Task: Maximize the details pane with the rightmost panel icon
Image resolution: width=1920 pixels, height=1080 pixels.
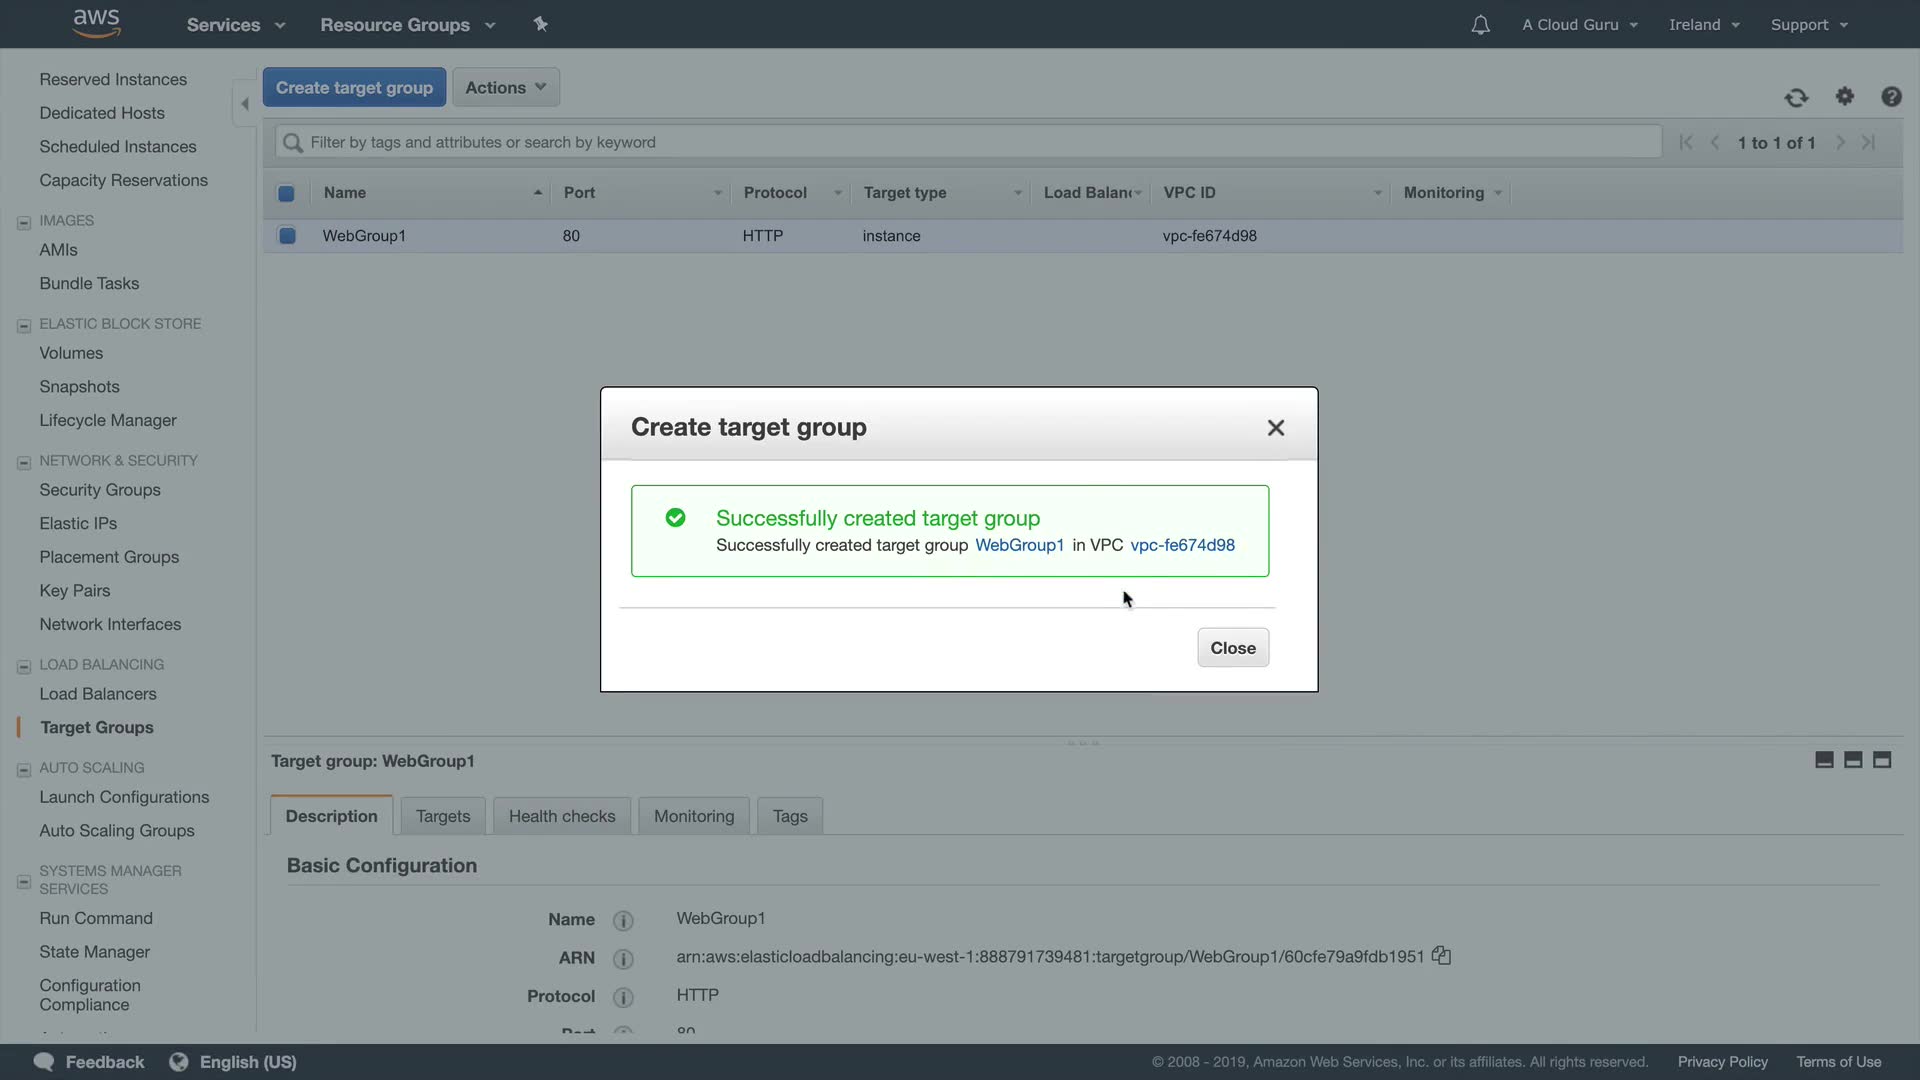Action: (x=1881, y=760)
